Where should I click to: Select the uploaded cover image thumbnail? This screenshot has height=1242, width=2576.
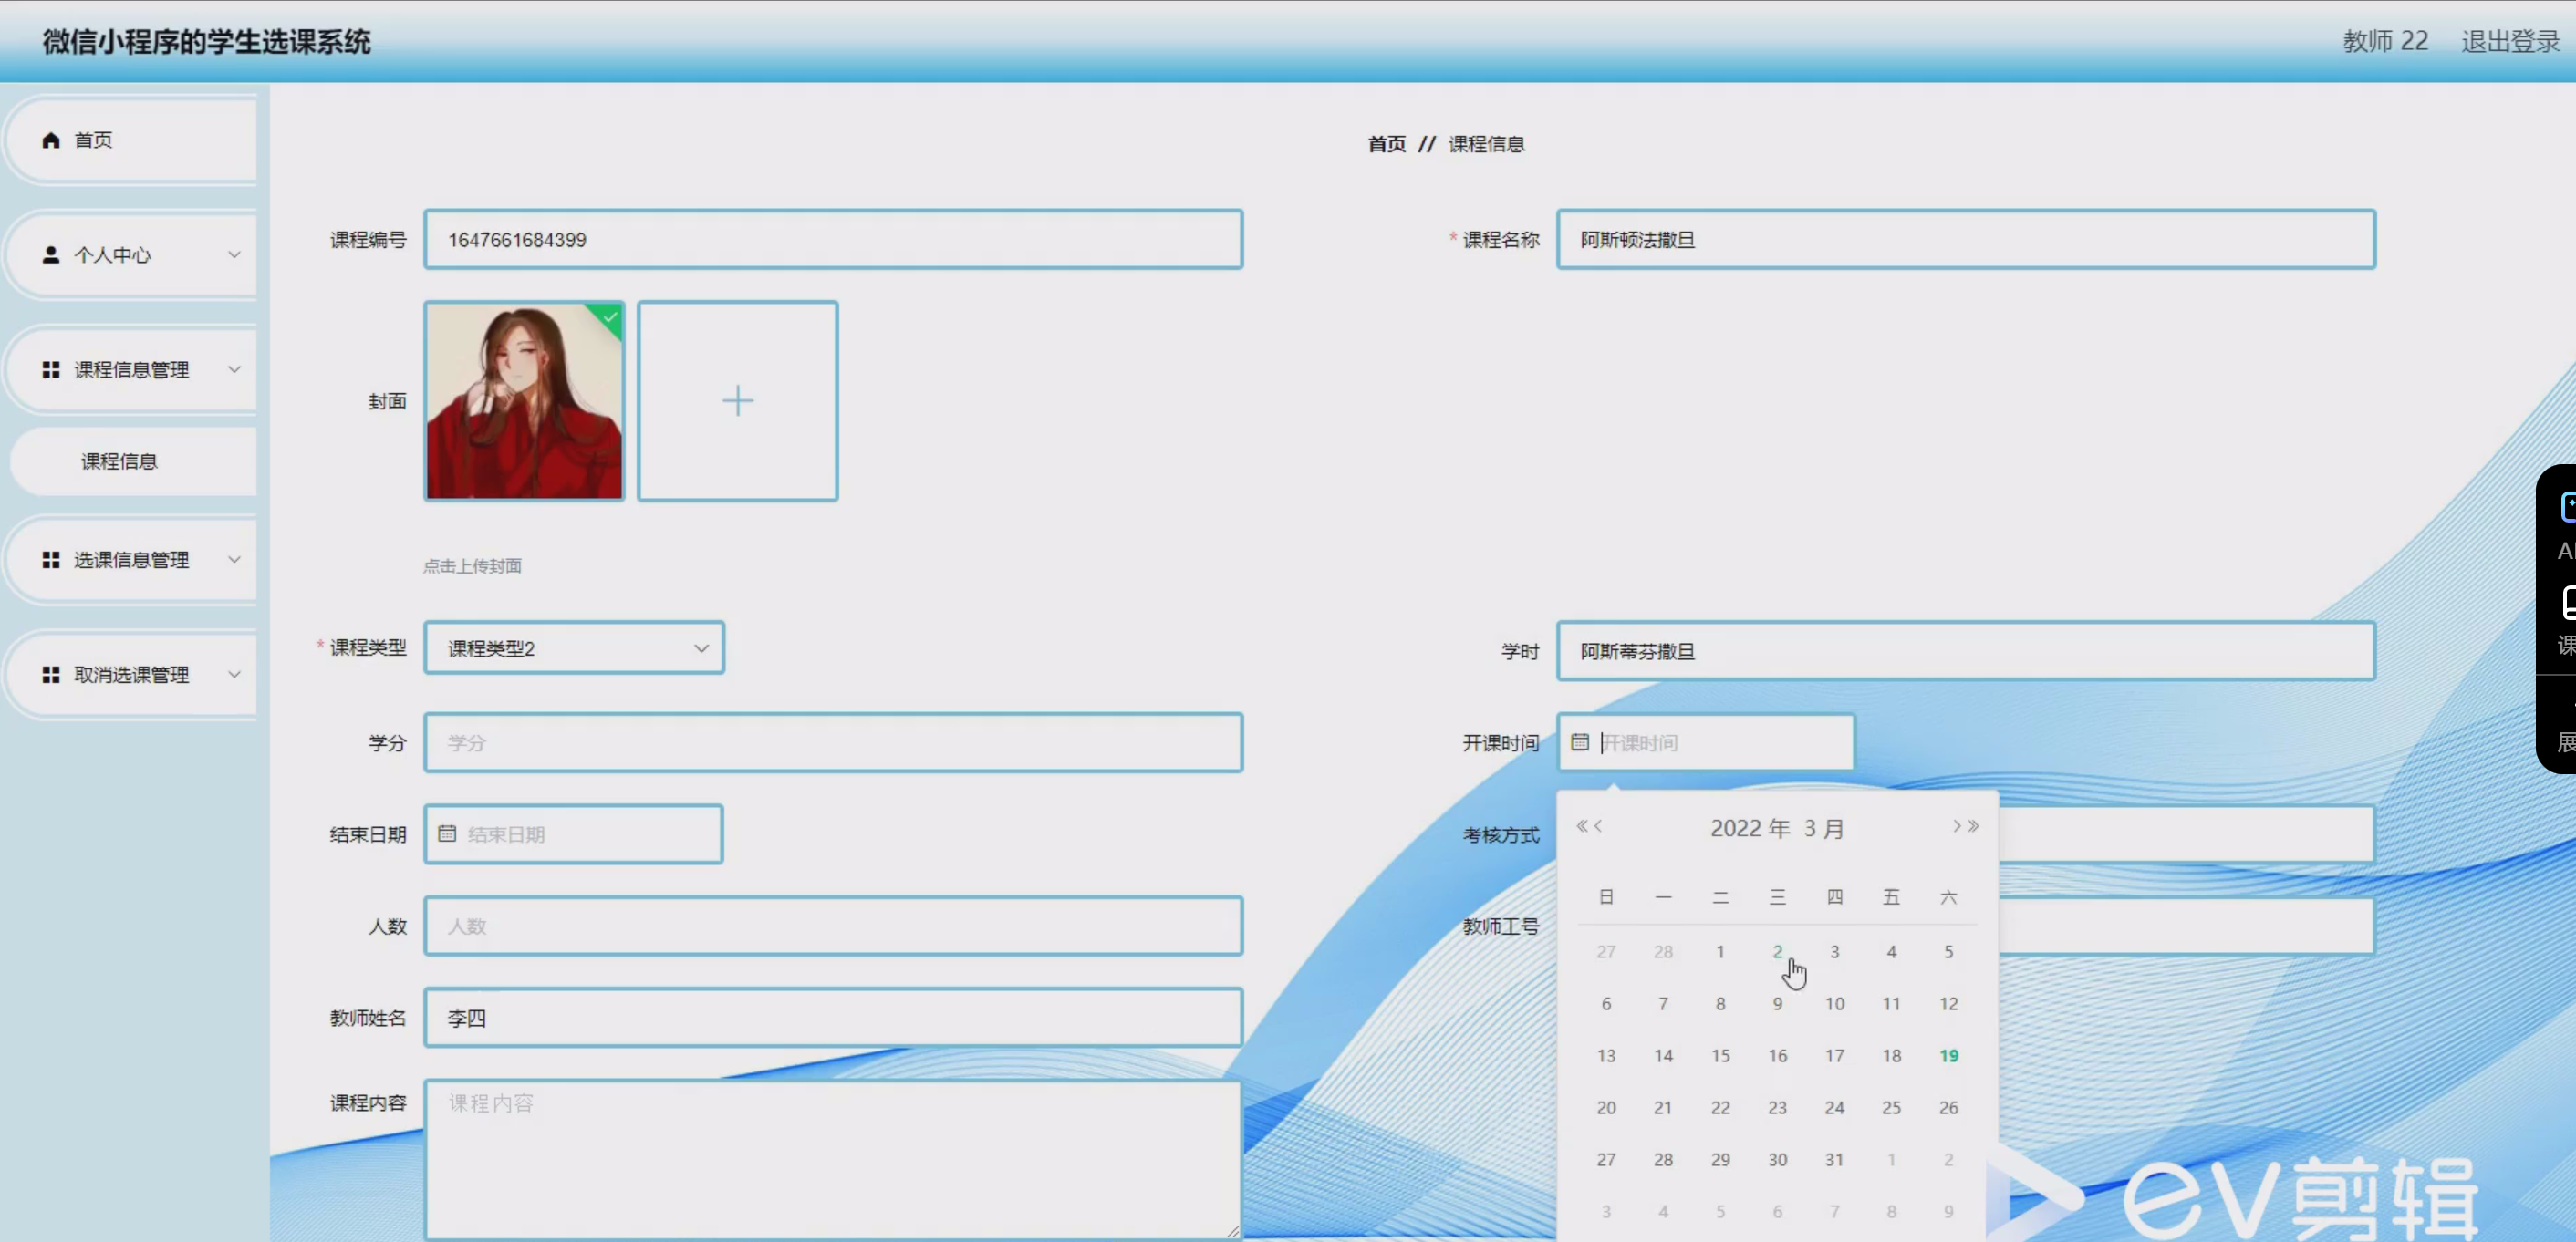524,401
